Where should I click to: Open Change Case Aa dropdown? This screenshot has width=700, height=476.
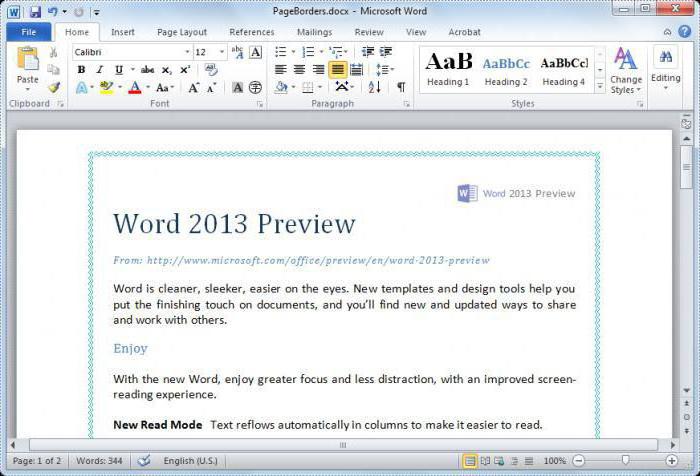pyautogui.click(x=165, y=88)
